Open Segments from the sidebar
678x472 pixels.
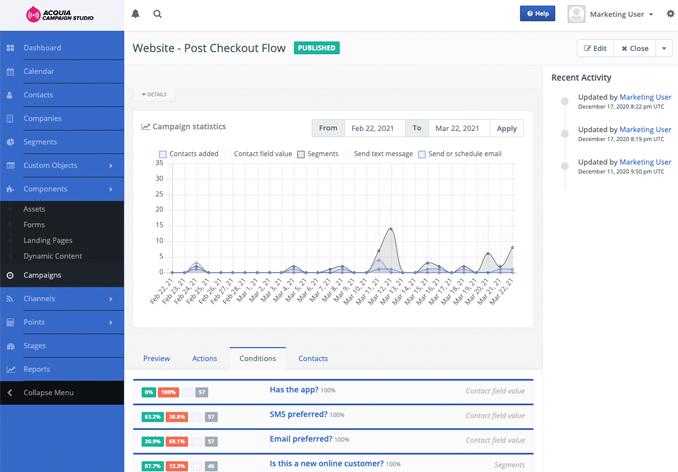40,142
